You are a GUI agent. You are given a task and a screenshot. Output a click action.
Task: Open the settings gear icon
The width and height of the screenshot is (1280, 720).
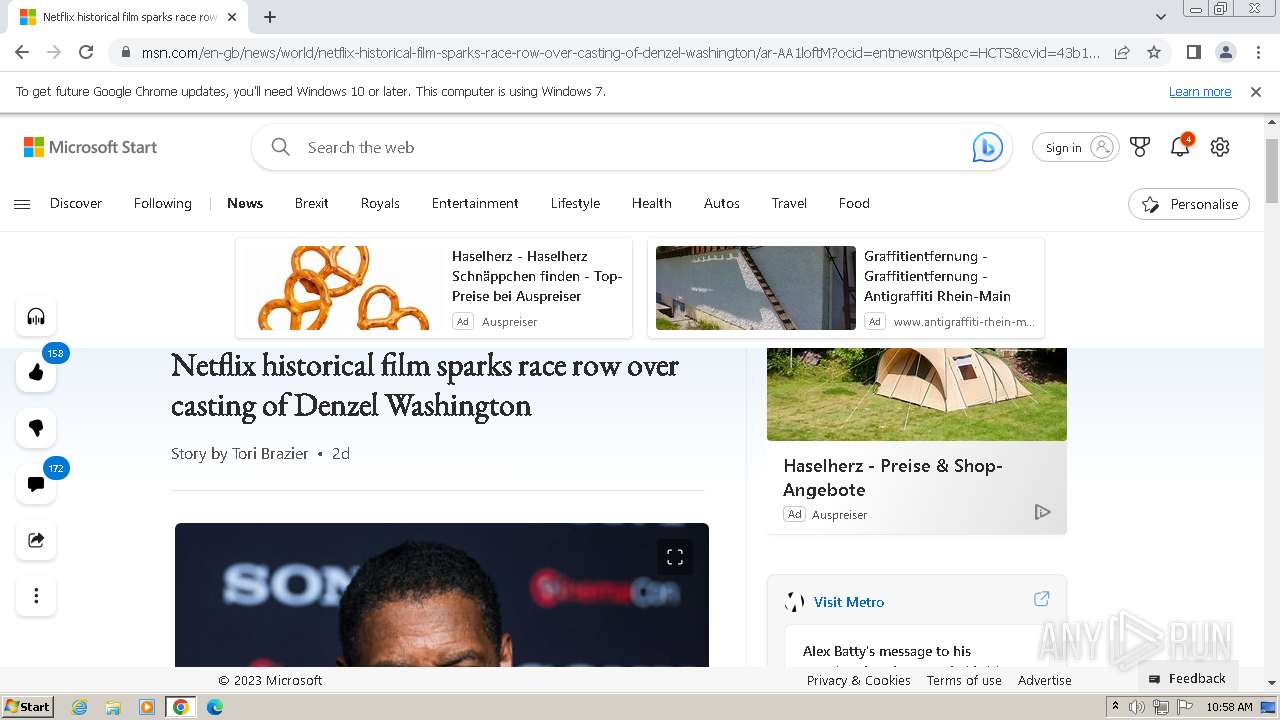tap(1220, 147)
